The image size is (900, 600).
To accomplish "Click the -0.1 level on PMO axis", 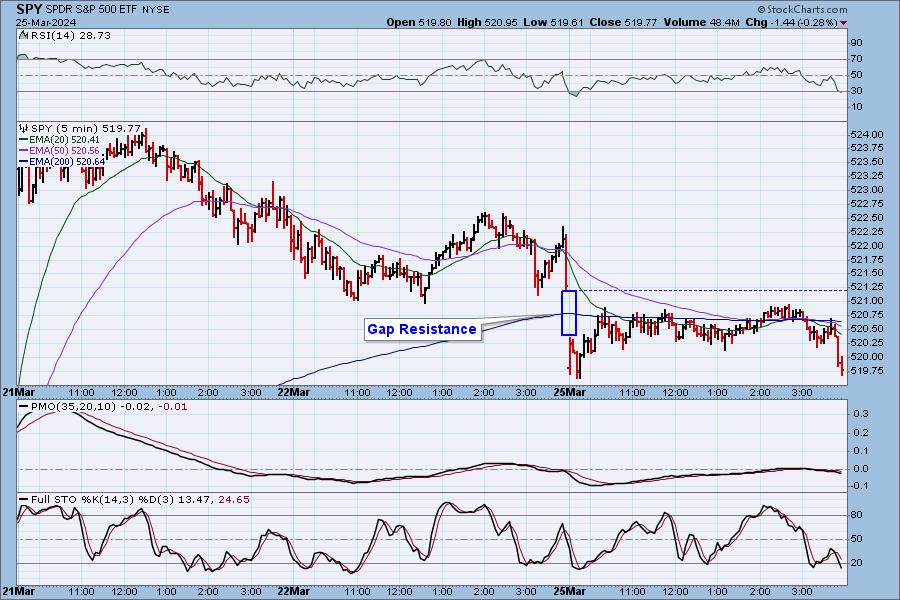I will (859, 486).
